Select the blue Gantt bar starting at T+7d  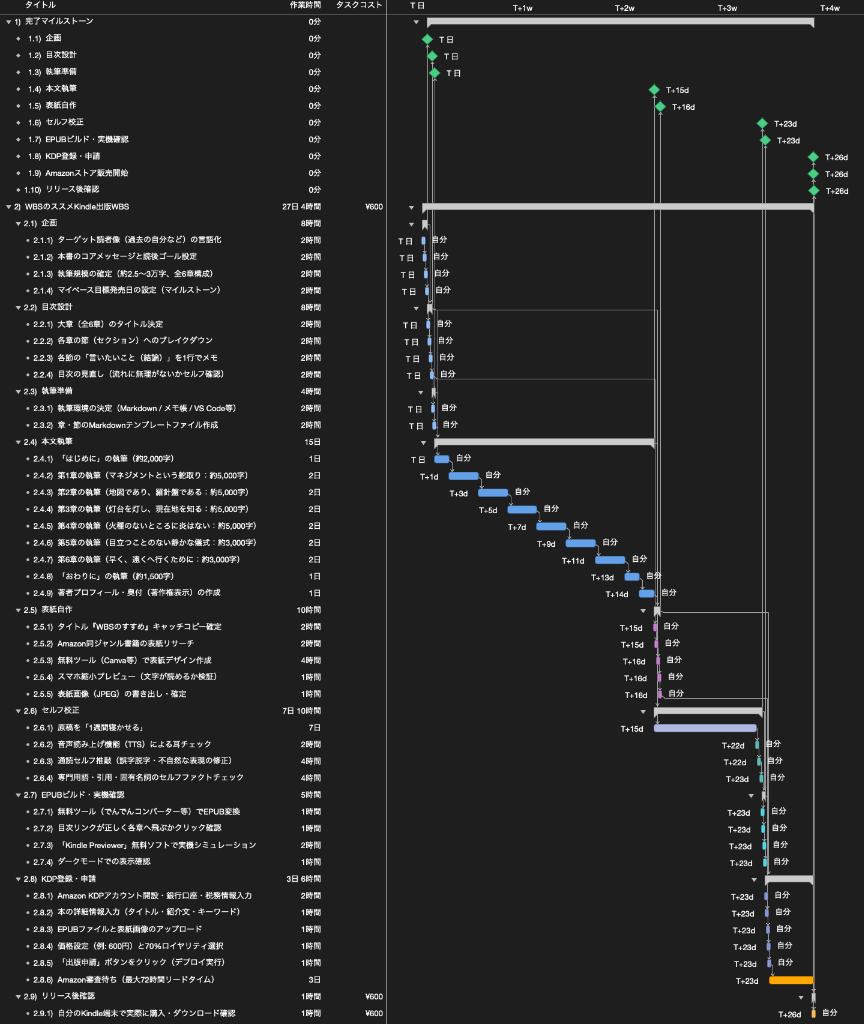click(x=551, y=526)
